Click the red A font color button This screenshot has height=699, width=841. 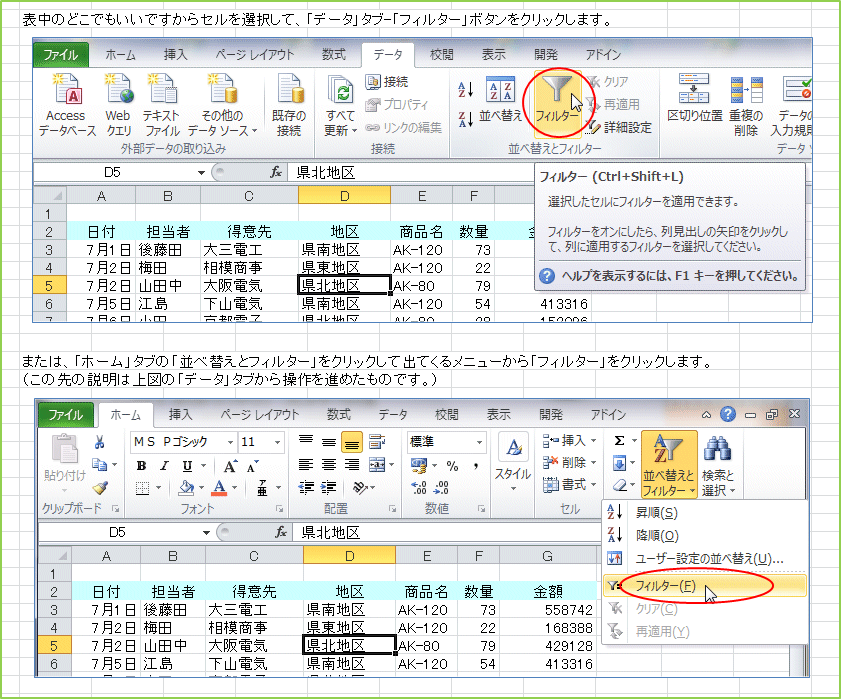pyautogui.click(x=220, y=488)
